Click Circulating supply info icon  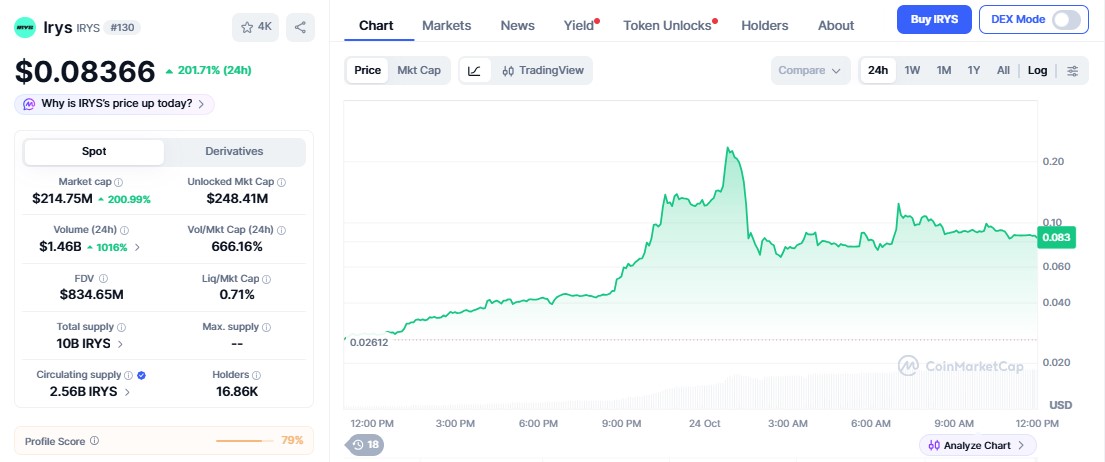click(x=128, y=375)
